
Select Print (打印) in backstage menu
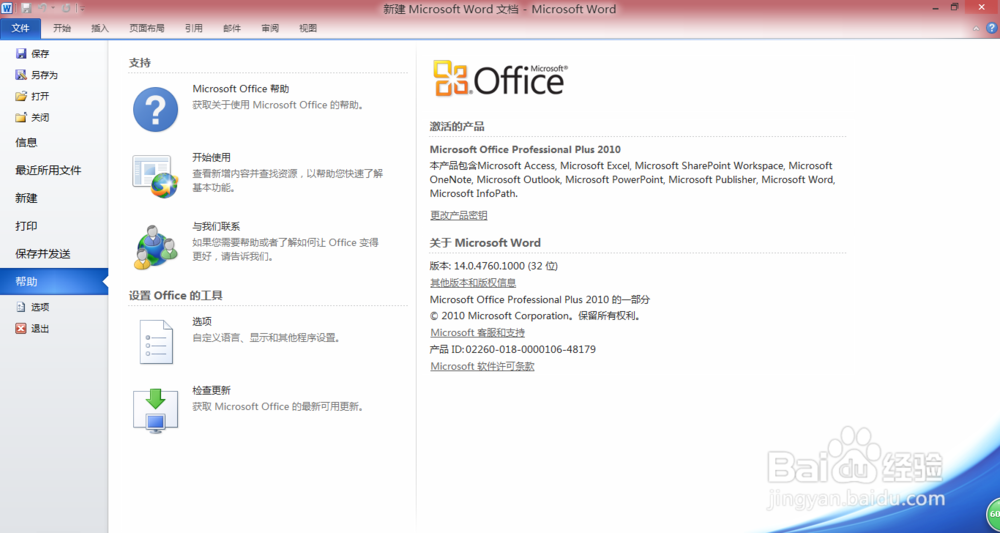coord(54,226)
